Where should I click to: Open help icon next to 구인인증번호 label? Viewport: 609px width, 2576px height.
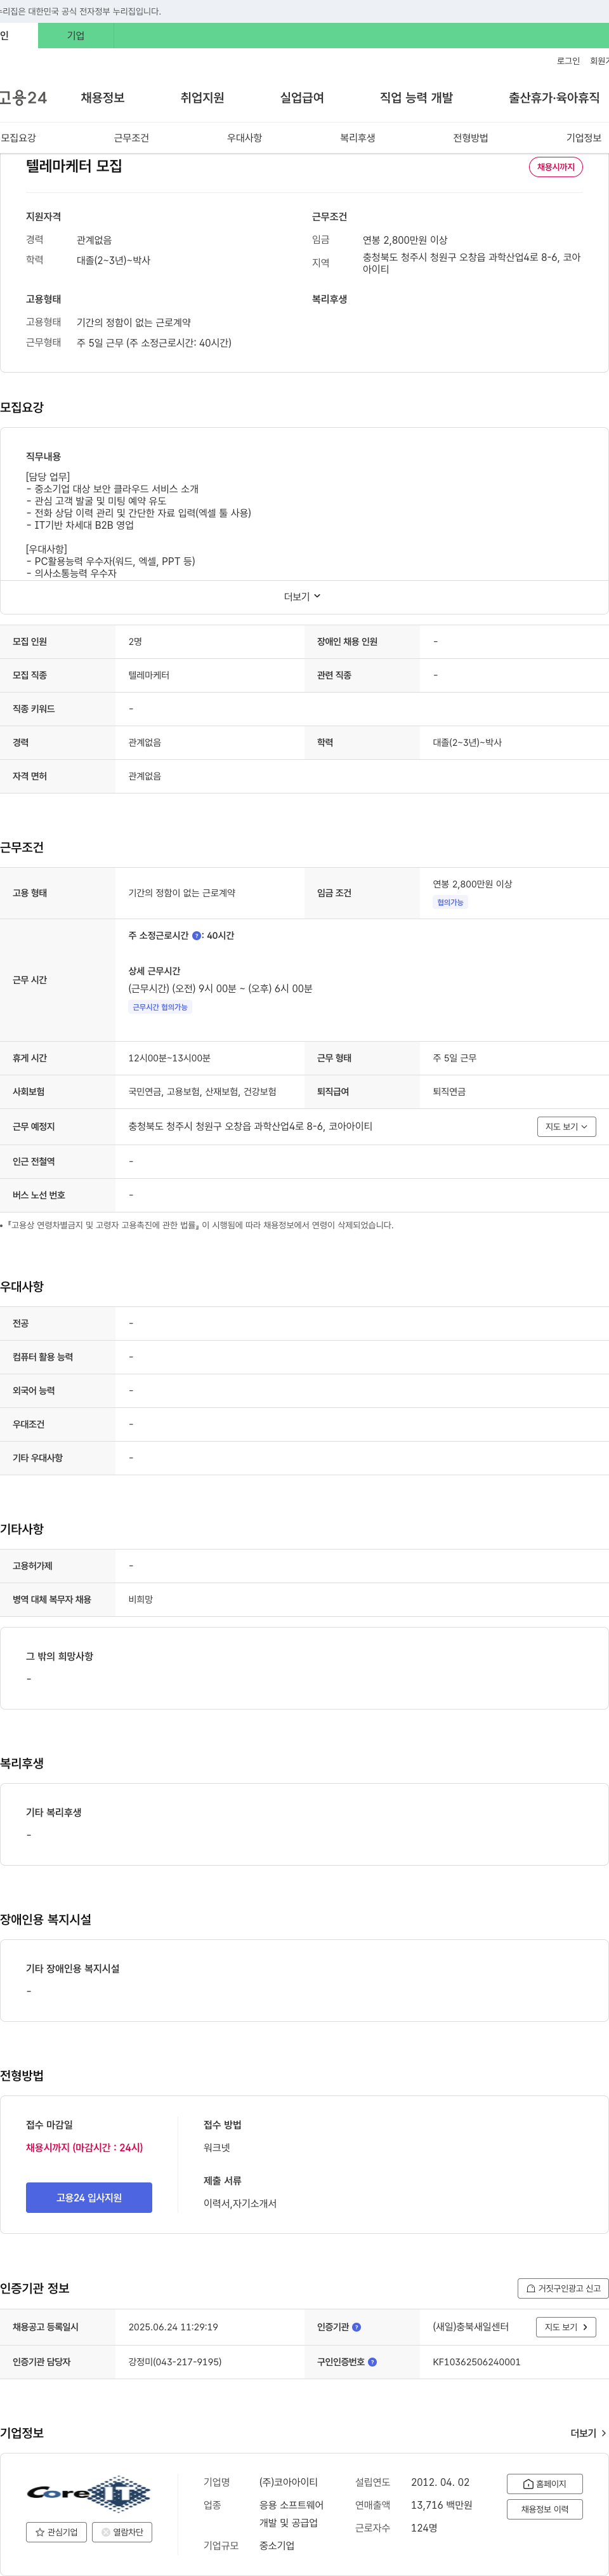(372, 2362)
